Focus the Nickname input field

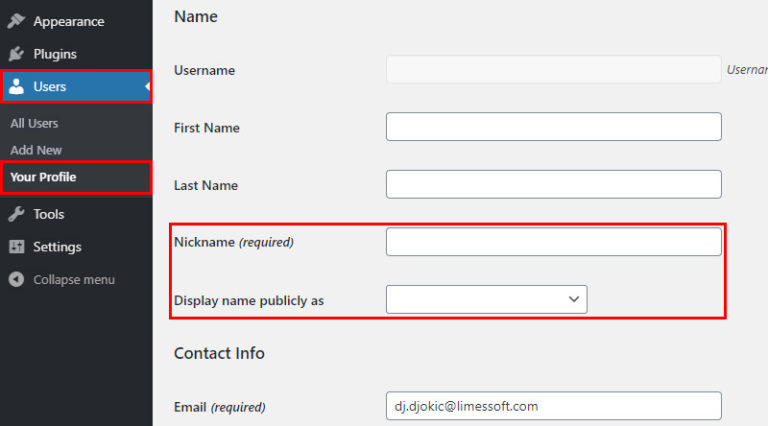(x=553, y=242)
